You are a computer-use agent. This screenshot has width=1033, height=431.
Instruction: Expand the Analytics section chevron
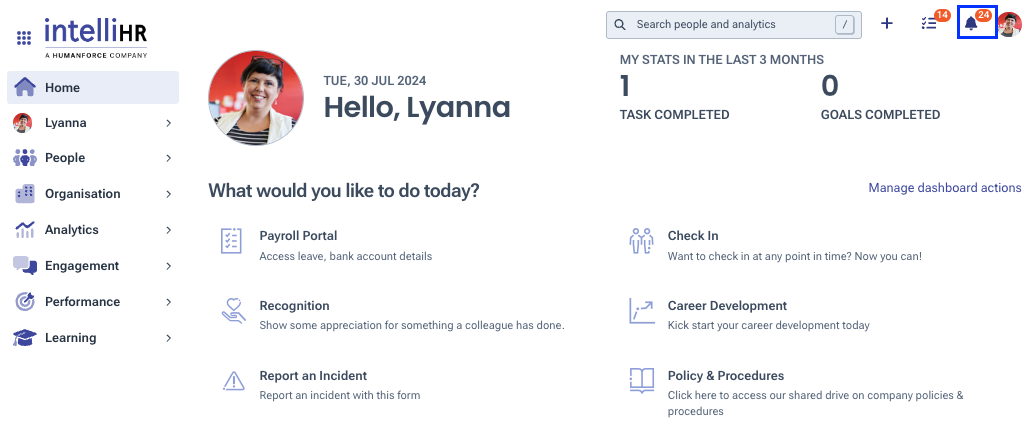pyautogui.click(x=169, y=230)
